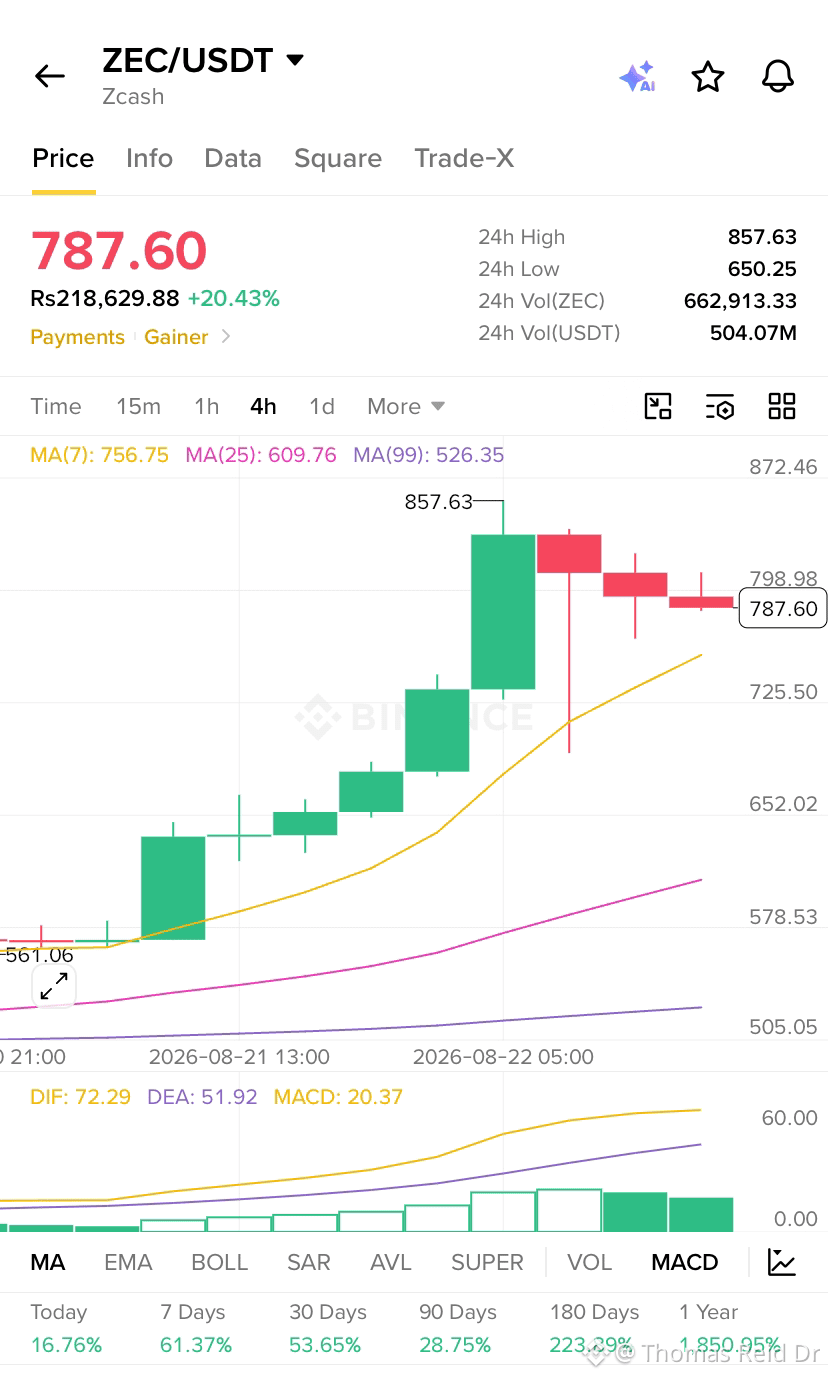Viewport: 828px width, 1378px height.
Task: Toggle the SUPER indicator
Action: click(487, 1262)
